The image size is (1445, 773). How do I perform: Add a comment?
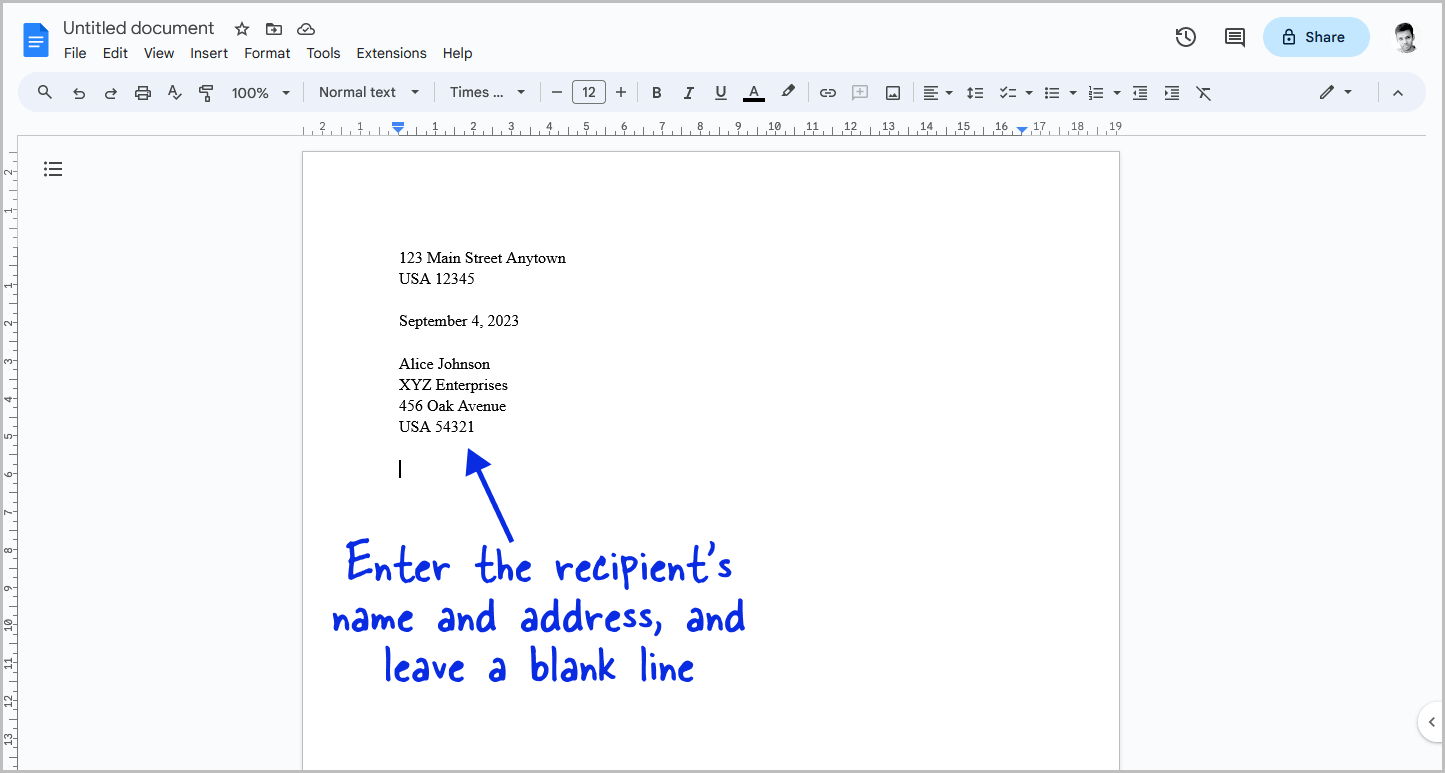859,91
